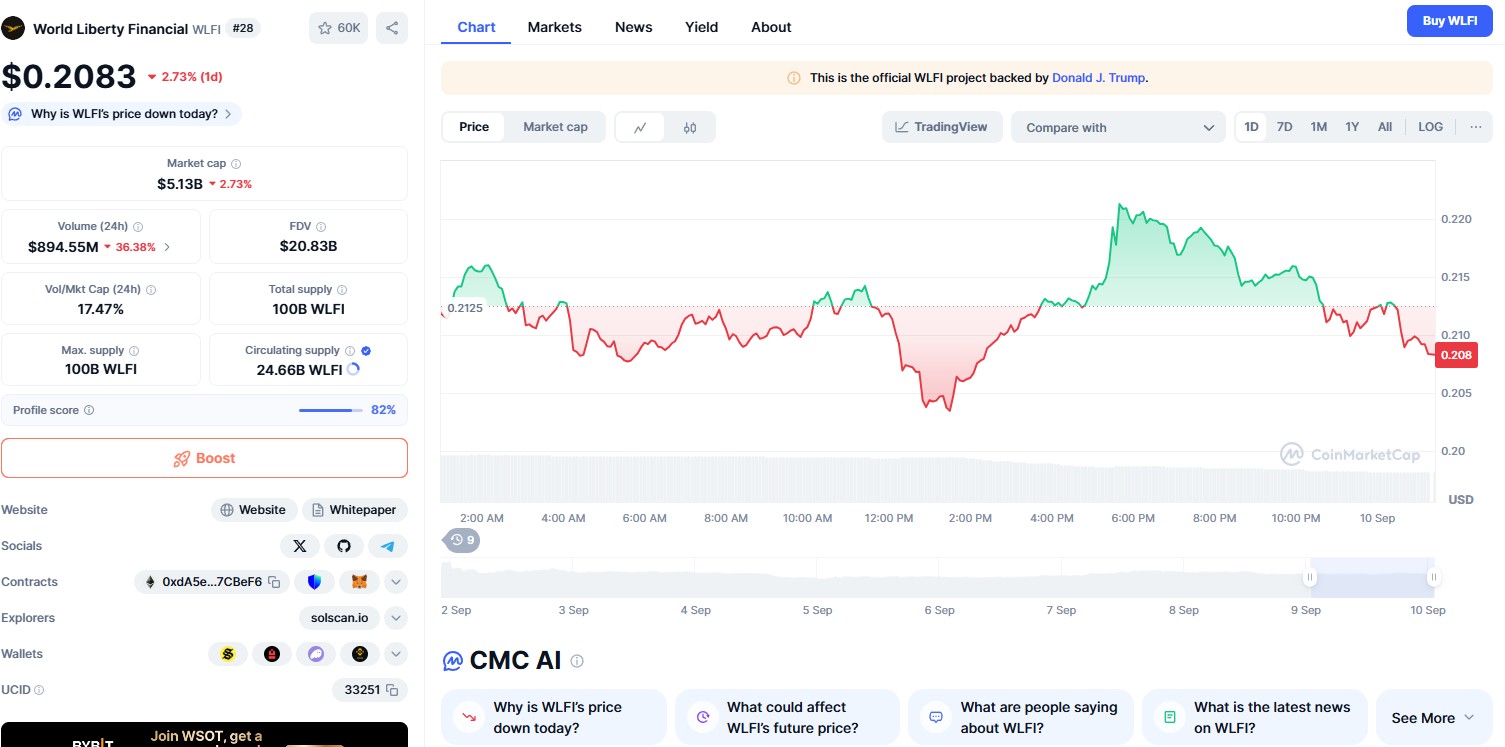Open the solscan.io explorer

pyautogui.click(x=340, y=618)
